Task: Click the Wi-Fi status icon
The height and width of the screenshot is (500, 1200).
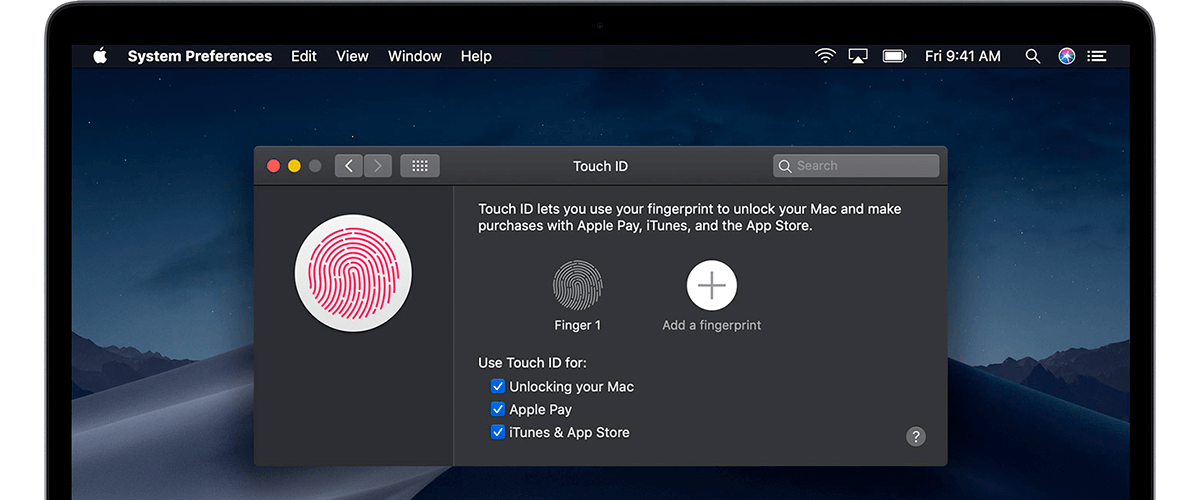Action: 825,56
